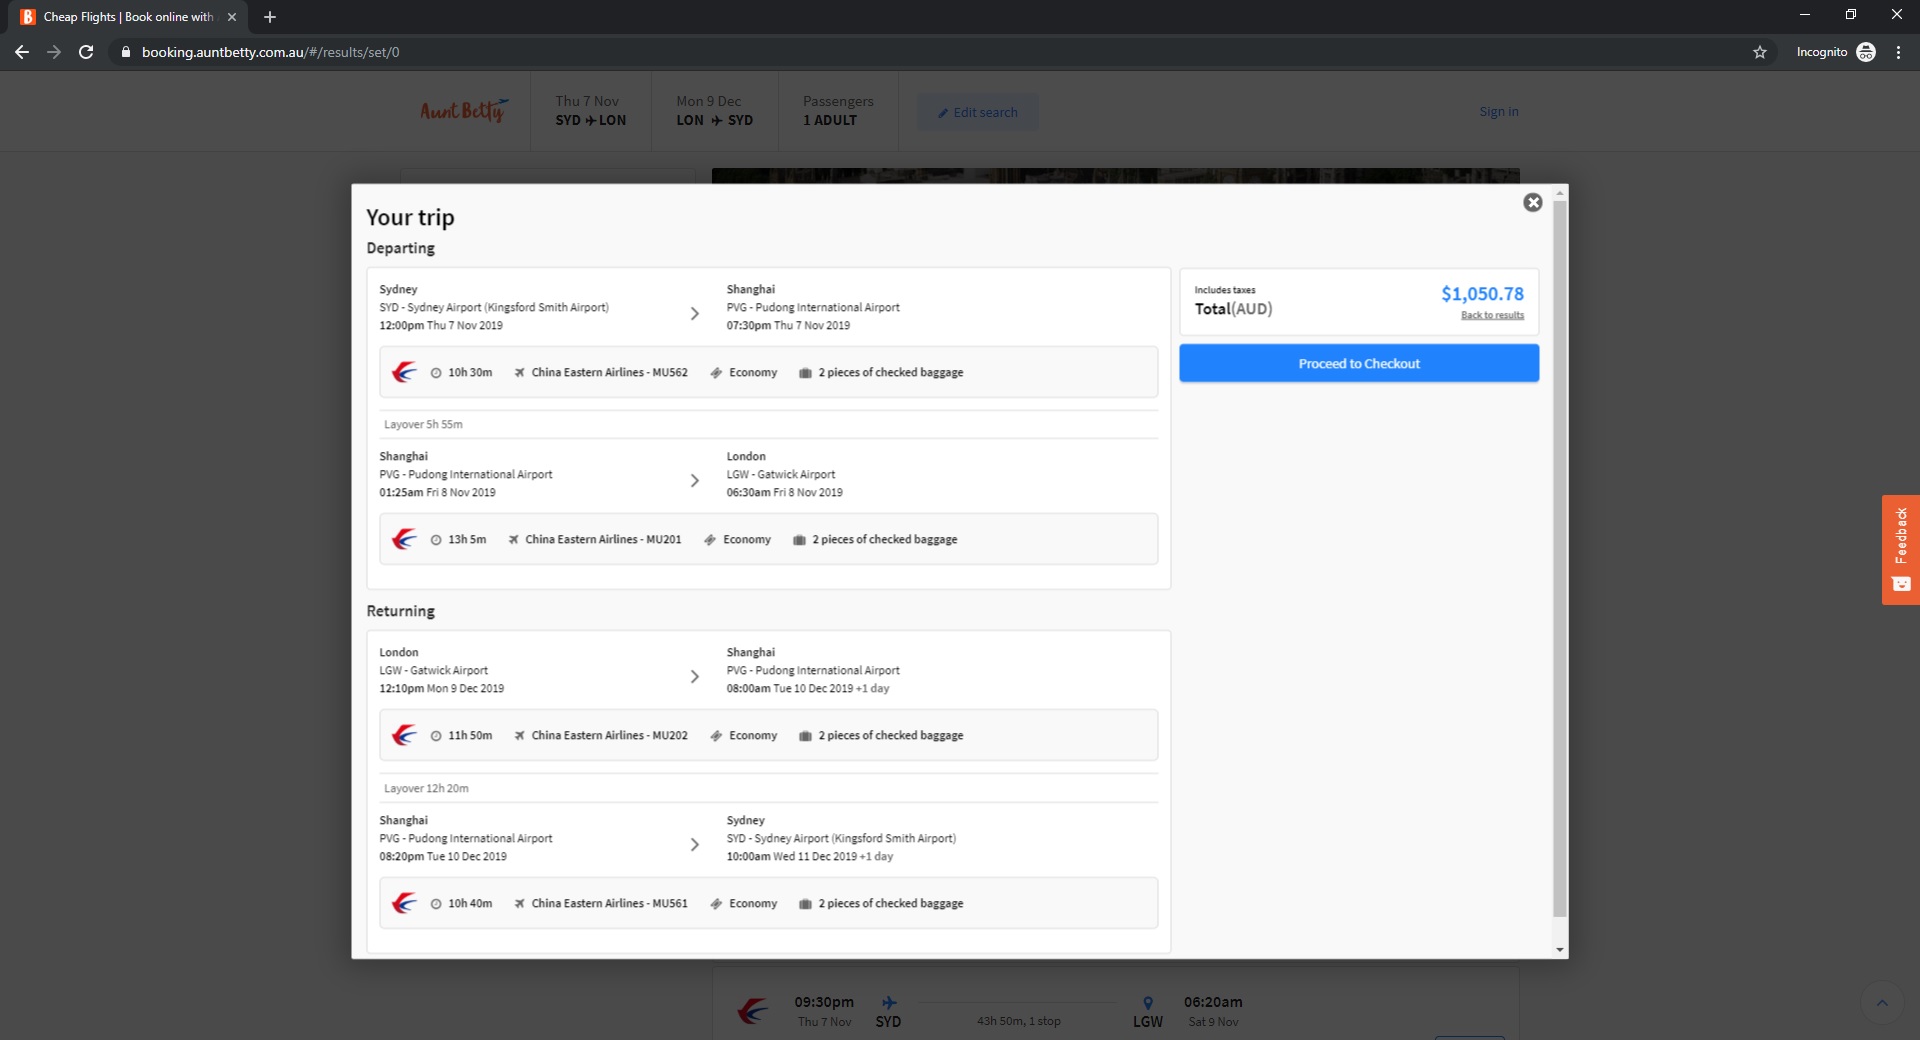1920x1040 pixels.
Task: Click the dialog scrollbar down arrow
Action: tap(1560, 950)
